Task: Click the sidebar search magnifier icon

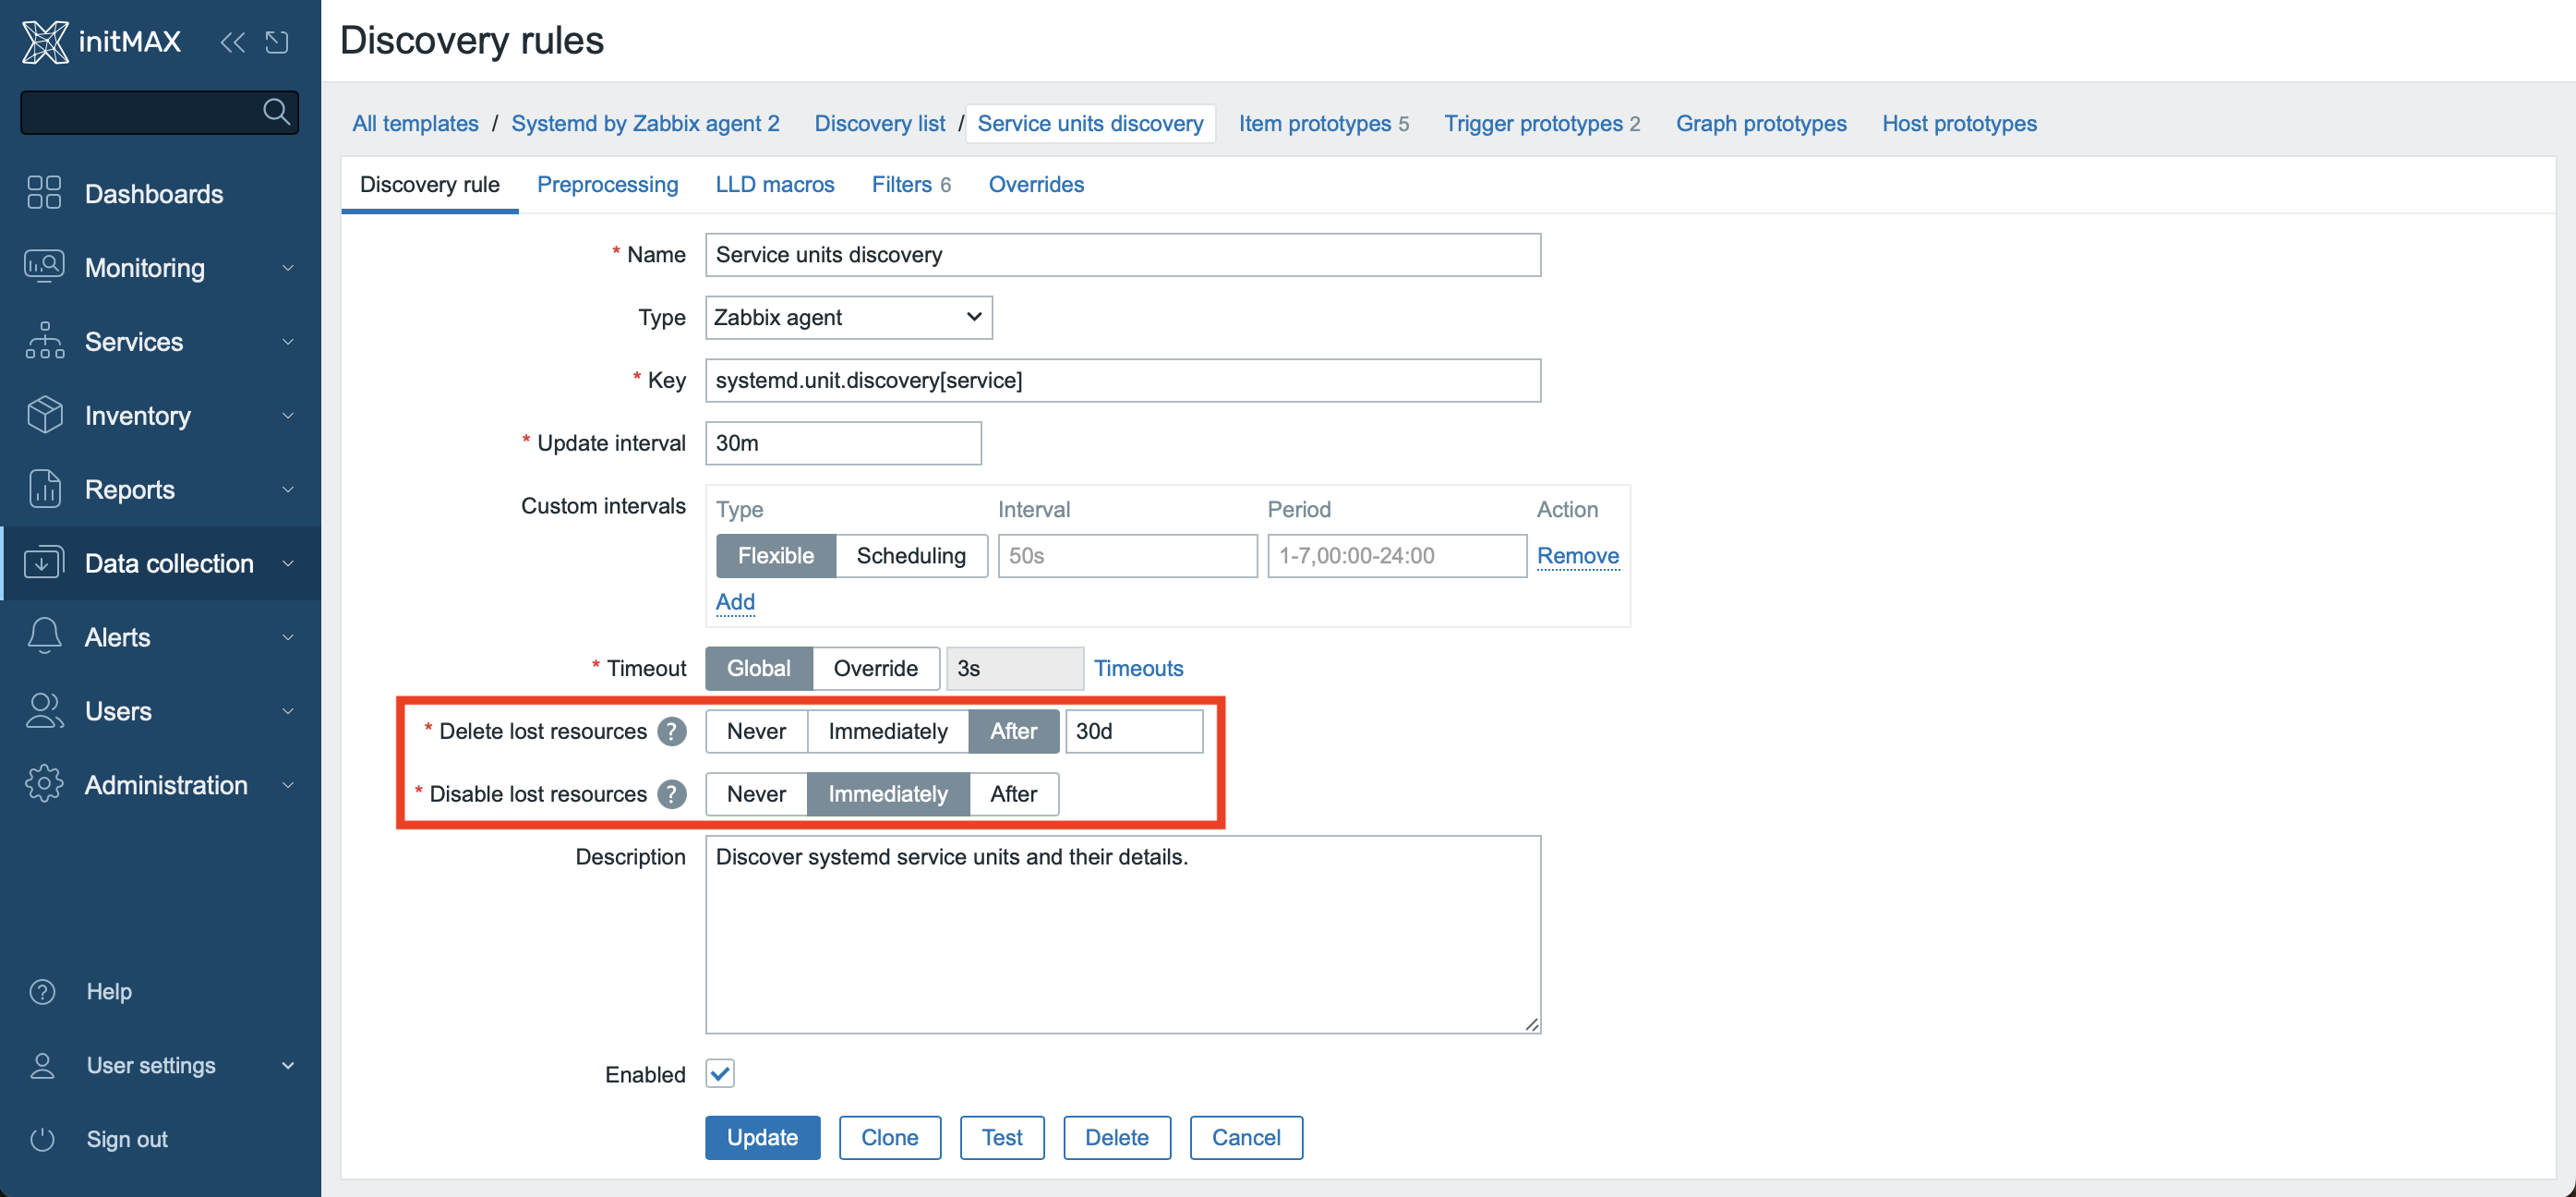Action: click(x=276, y=112)
